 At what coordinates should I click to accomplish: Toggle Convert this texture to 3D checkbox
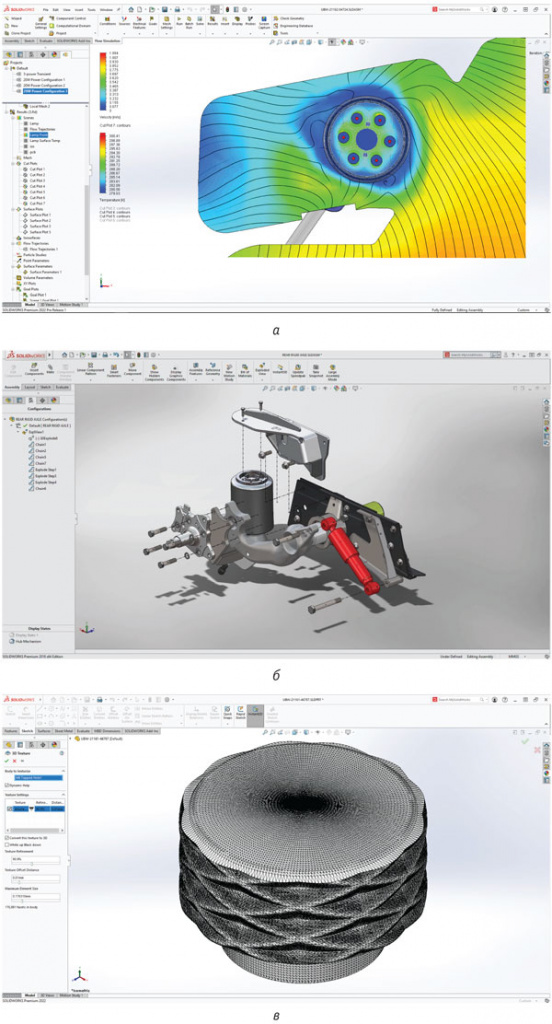7,838
